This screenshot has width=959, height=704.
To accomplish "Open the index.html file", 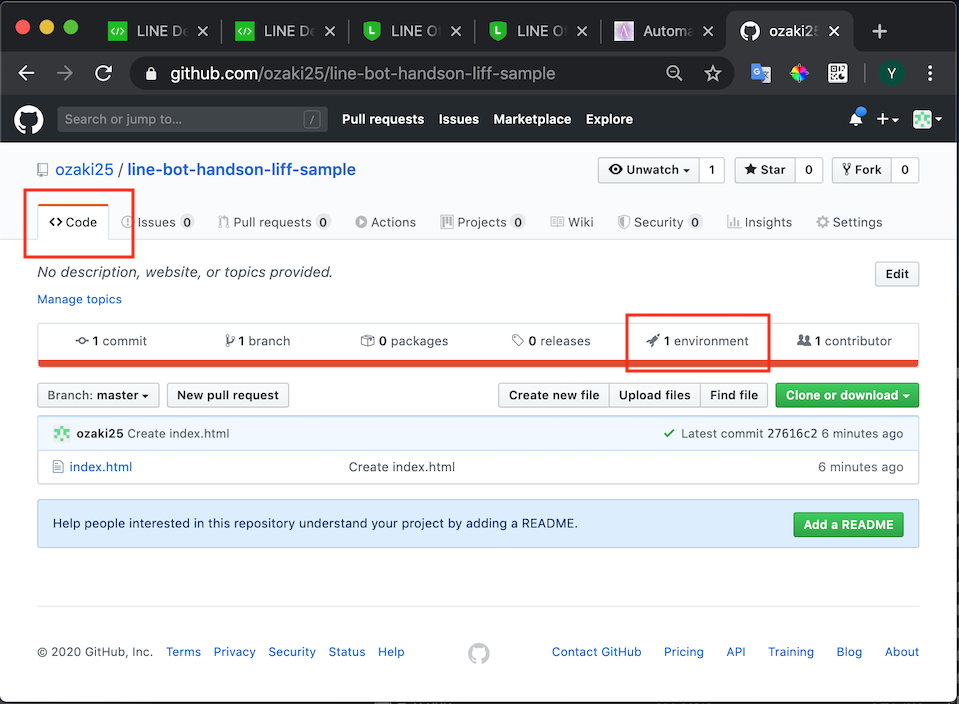I will pos(101,467).
